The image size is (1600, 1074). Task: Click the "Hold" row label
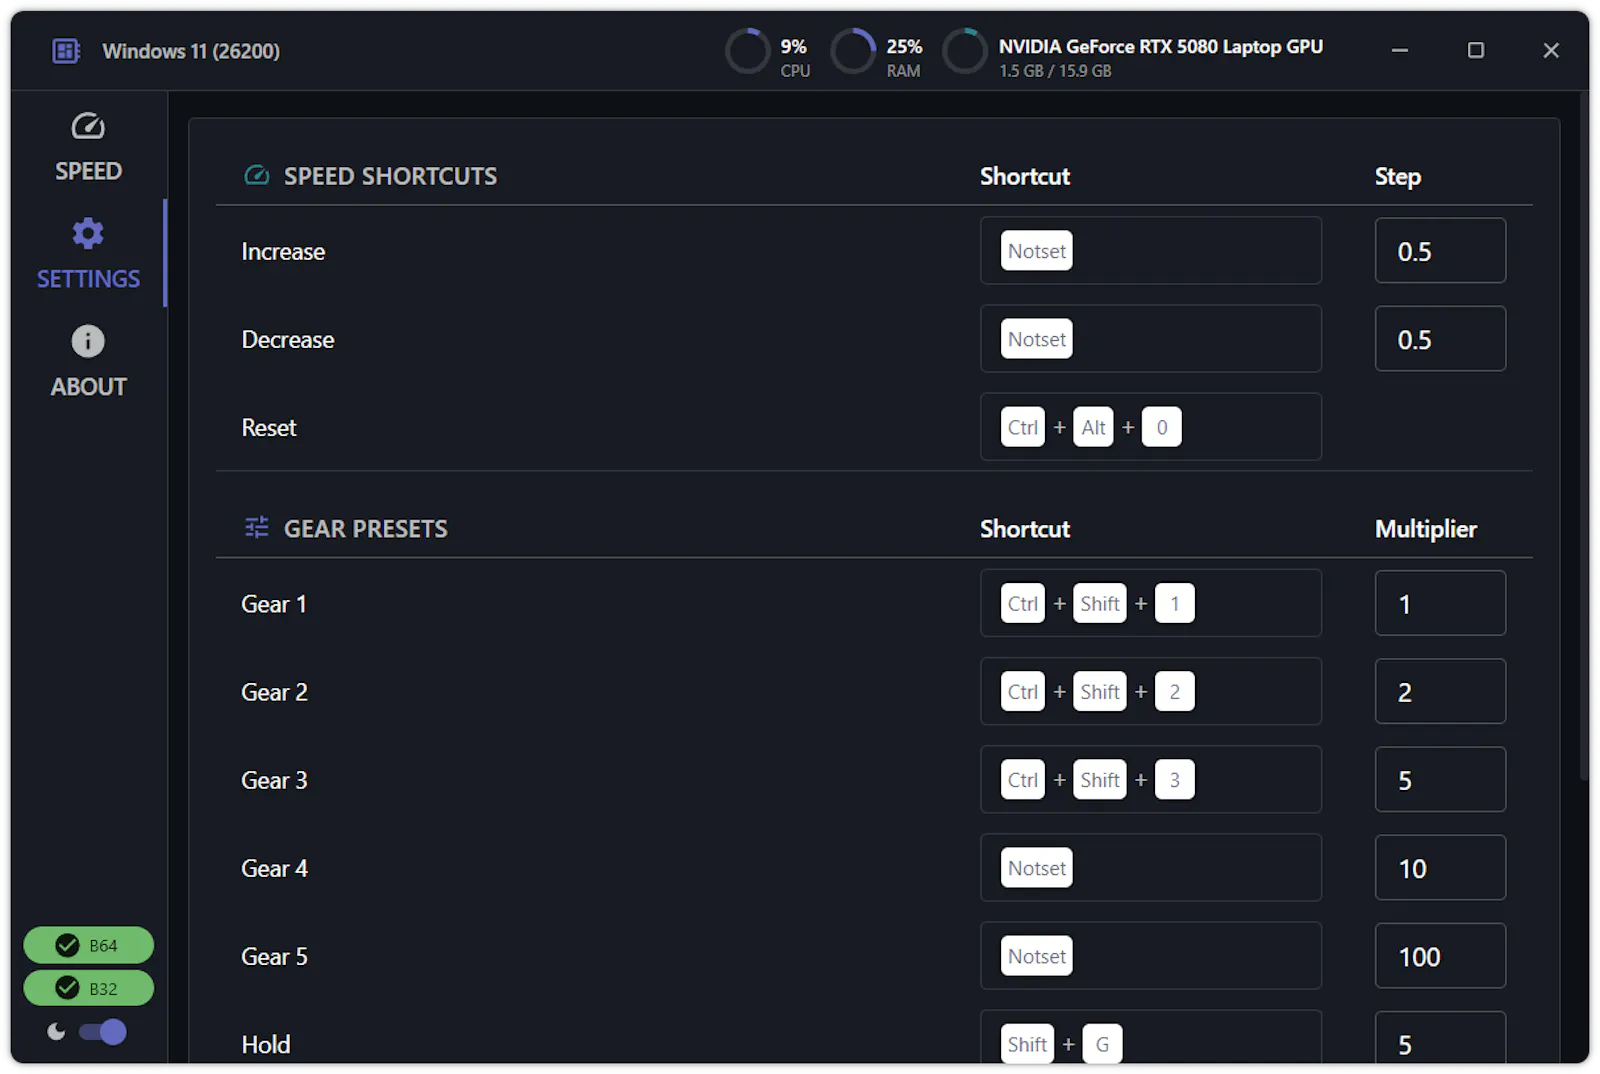[x=266, y=1044]
